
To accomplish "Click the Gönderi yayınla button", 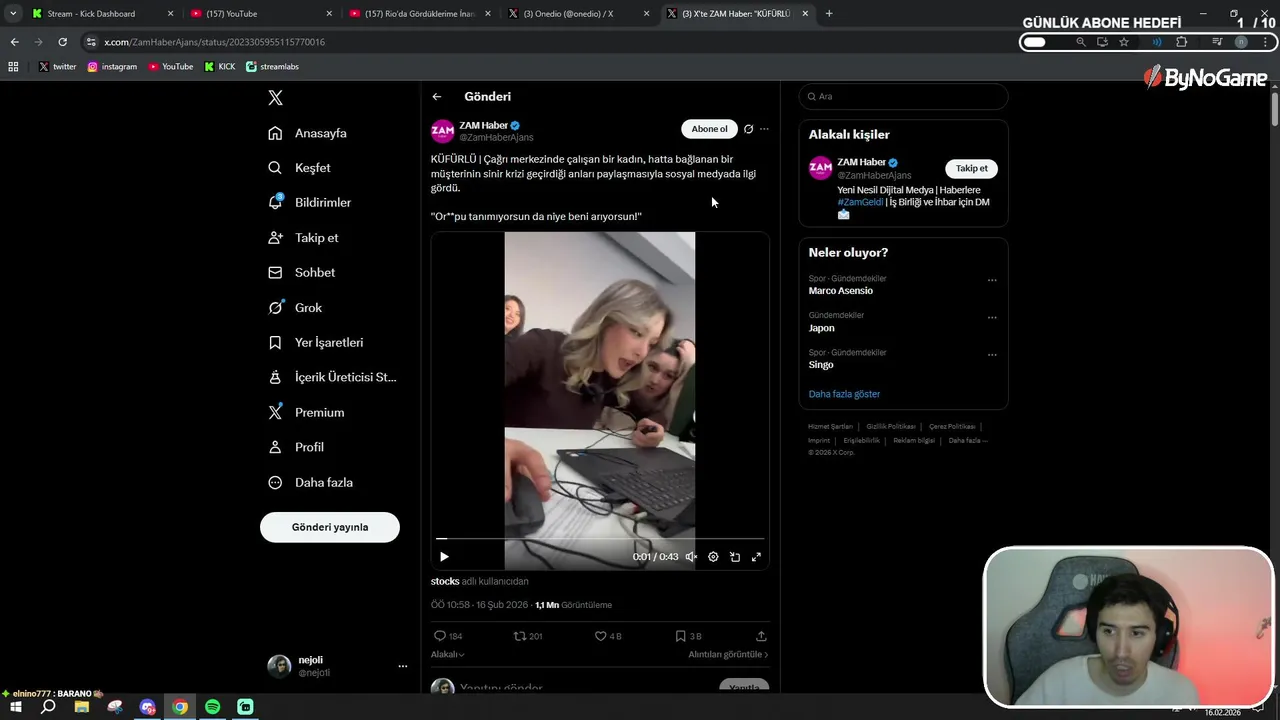I will click(x=330, y=527).
